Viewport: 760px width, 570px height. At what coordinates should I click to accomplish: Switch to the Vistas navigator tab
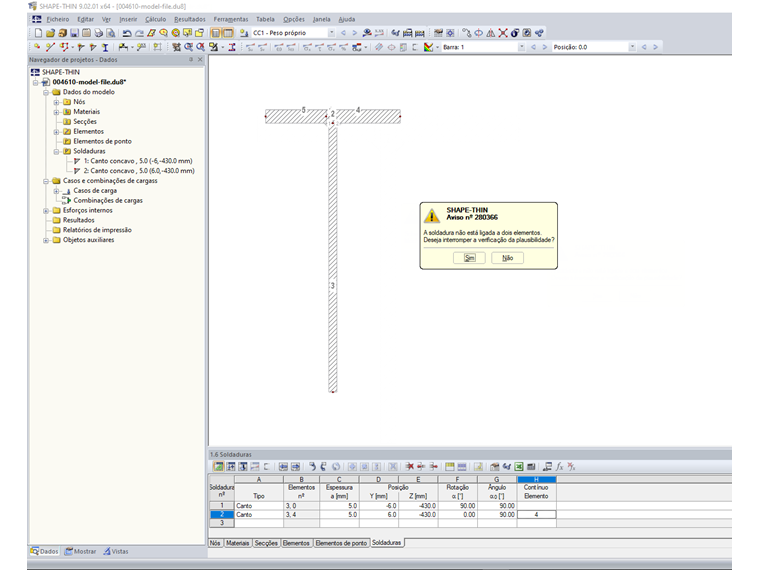(x=116, y=552)
